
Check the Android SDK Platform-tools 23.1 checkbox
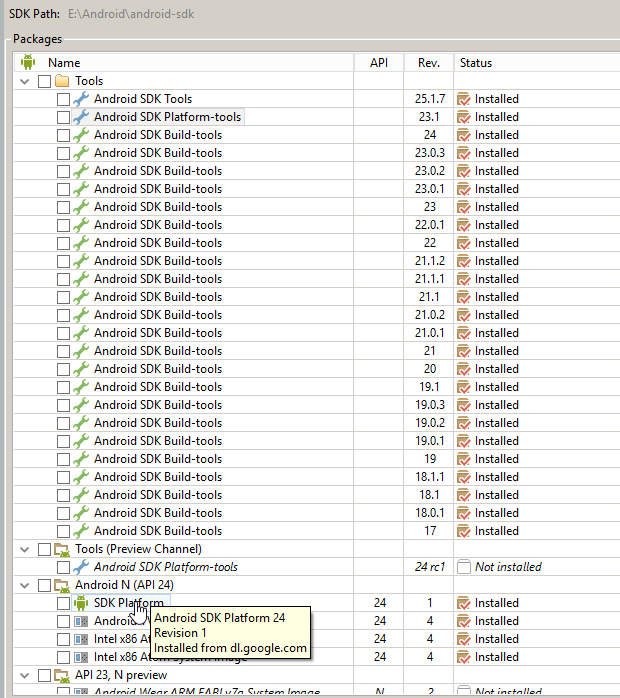pyautogui.click(x=63, y=117)
